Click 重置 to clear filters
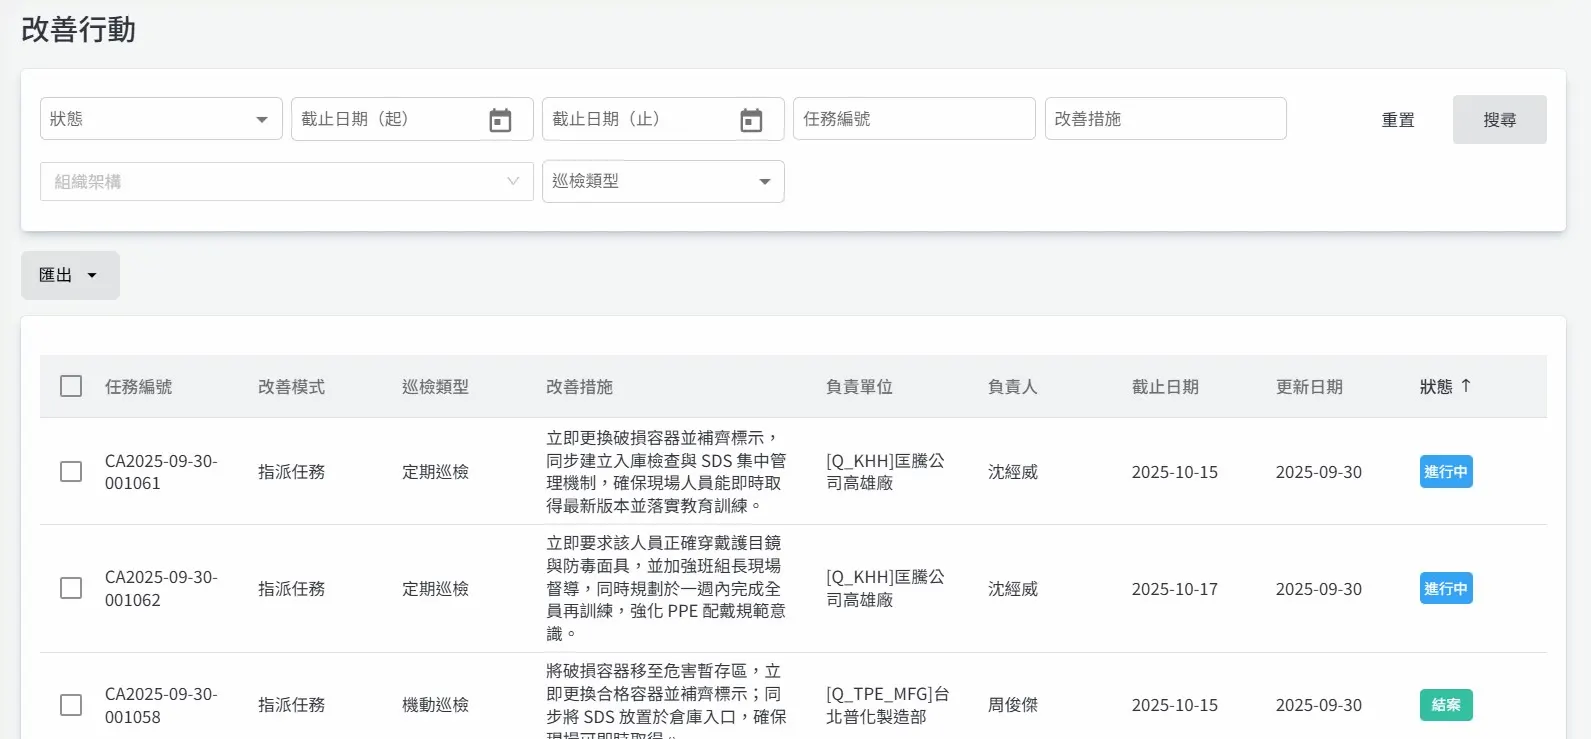This screenshot has height=739, width=1591. pyautogui.click(x=1397, y=120)
